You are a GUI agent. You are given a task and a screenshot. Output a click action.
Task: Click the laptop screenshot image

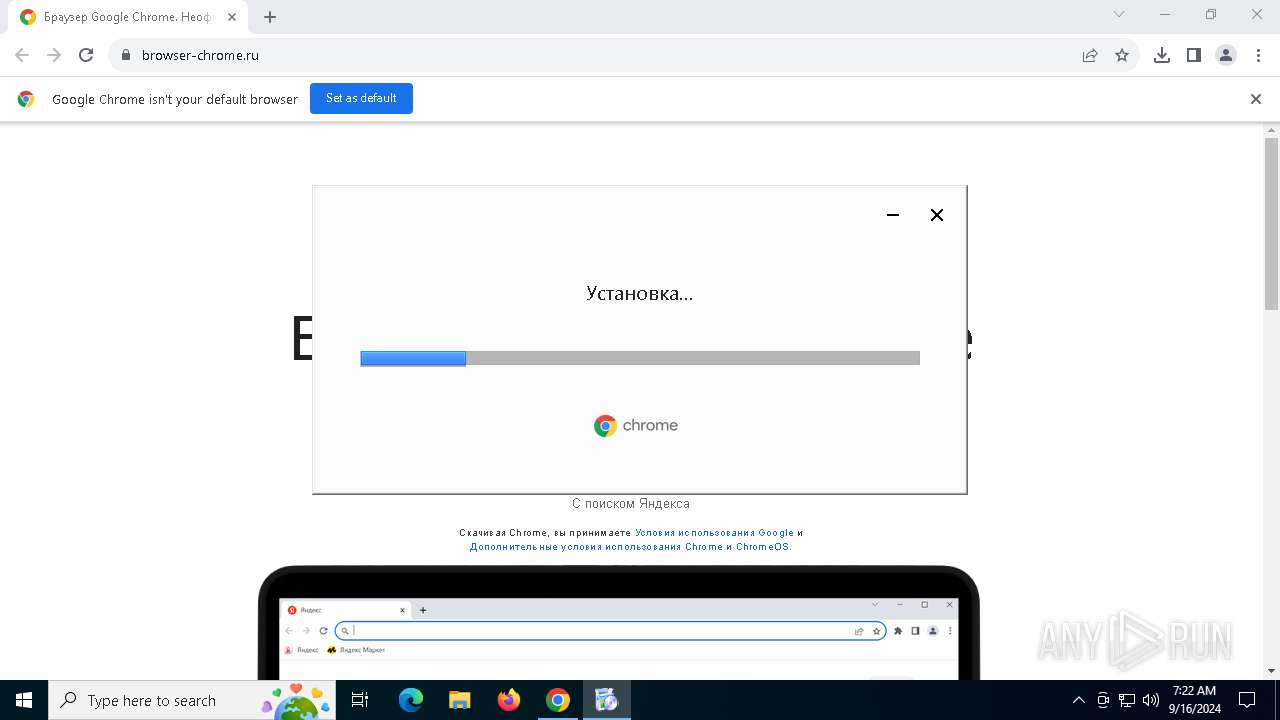pos(618,623)
